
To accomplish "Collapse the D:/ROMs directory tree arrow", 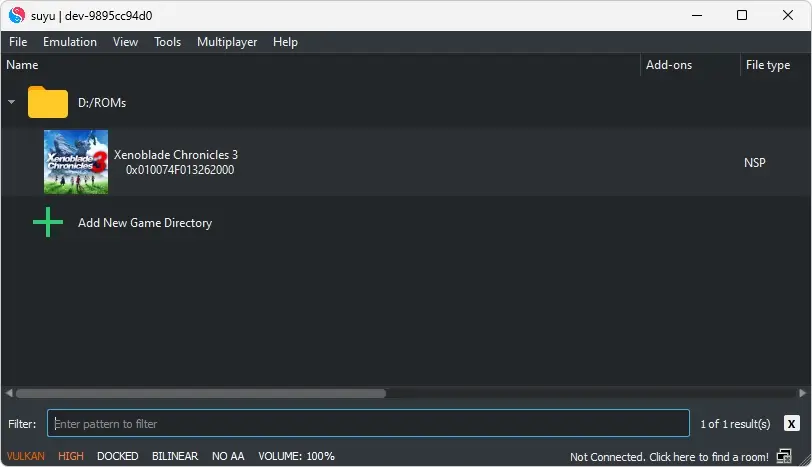I will coord(11,102).
